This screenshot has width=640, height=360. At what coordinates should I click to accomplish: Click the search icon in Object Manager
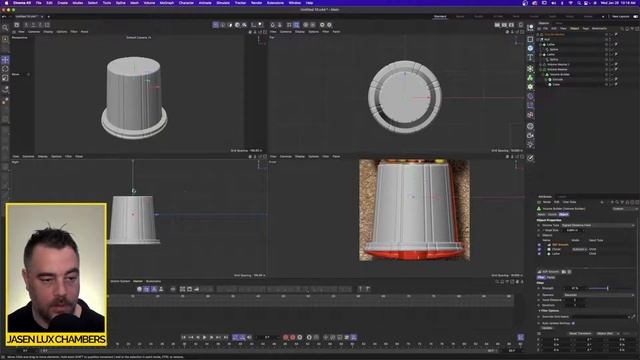pyautogui.click(x=622, y=29)
